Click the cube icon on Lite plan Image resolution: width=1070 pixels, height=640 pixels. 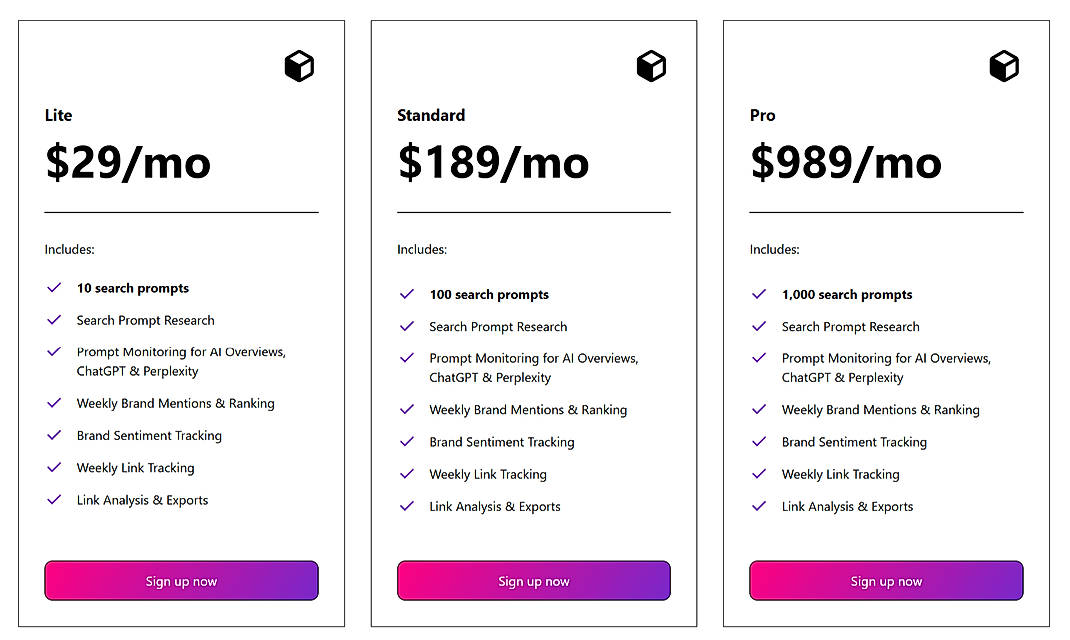pos(300,66)
